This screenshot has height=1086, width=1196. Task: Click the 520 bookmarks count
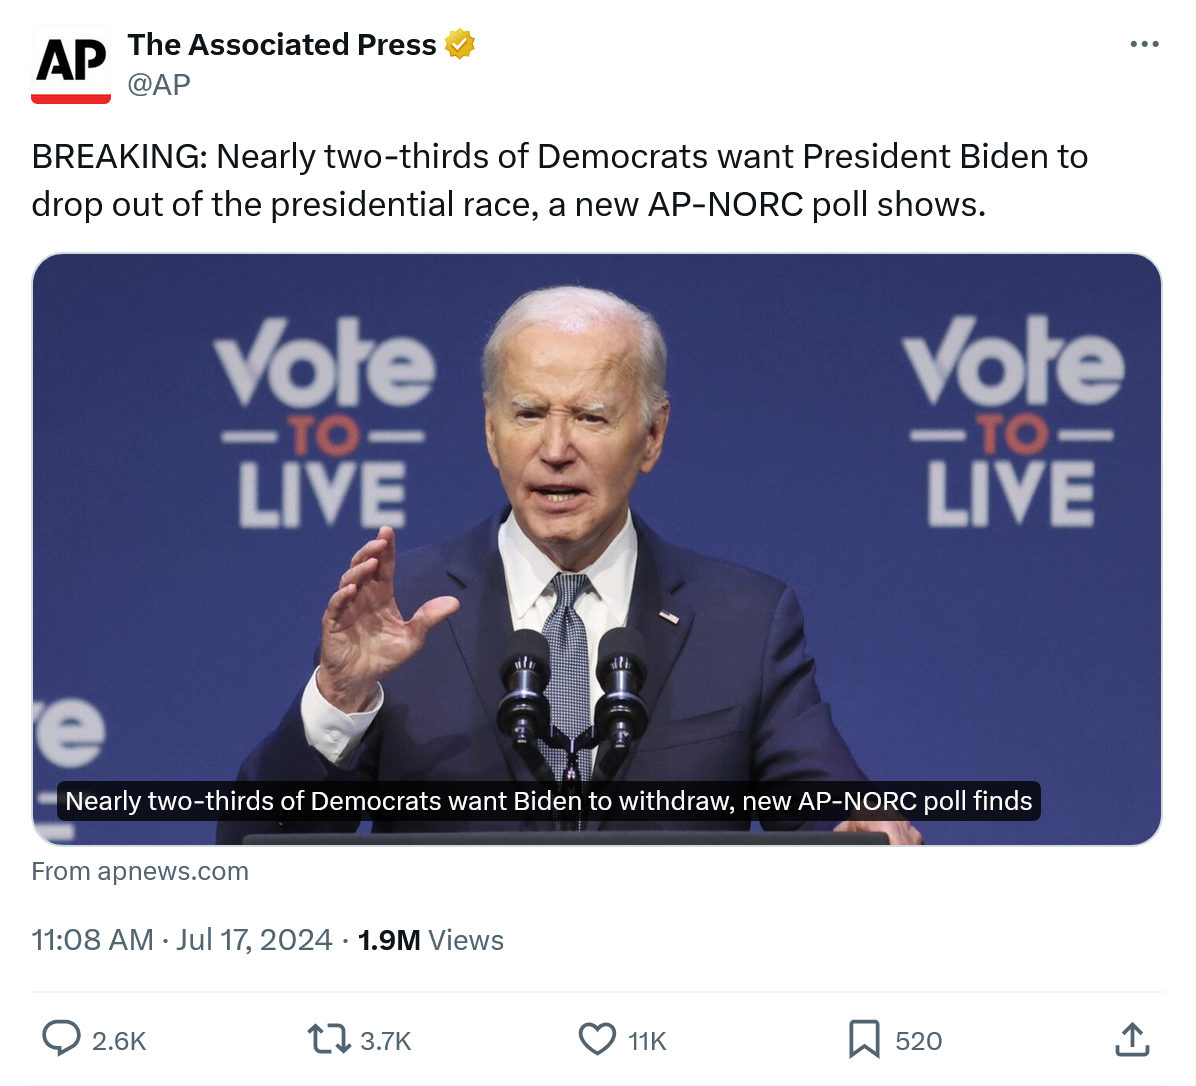(918, 1041)
